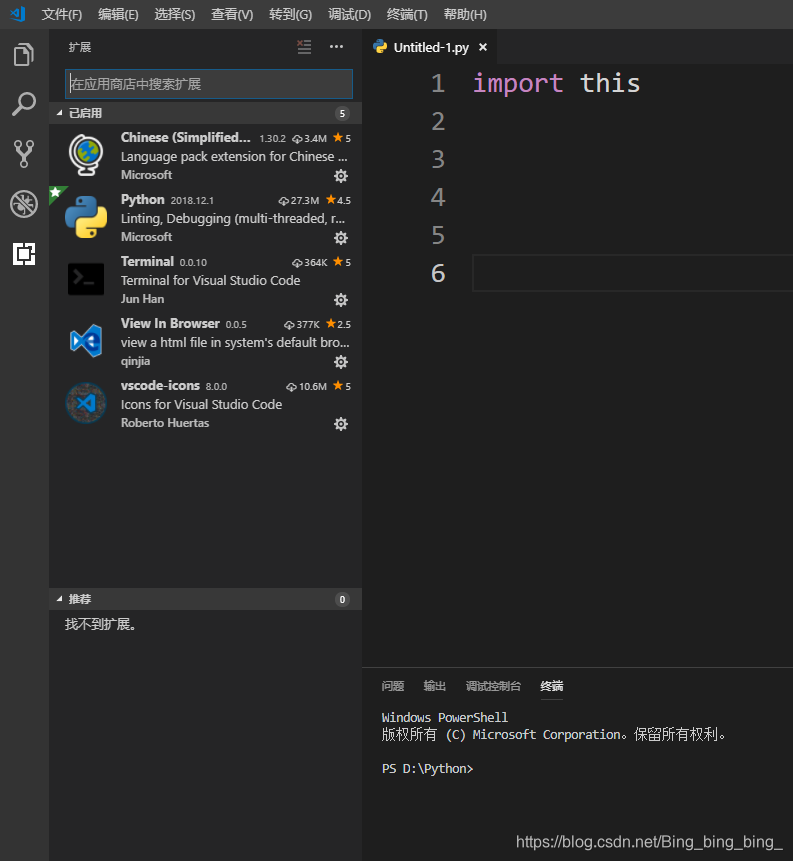
Task: Open the 选择(S) menu
Action: [x=175, y=14]
